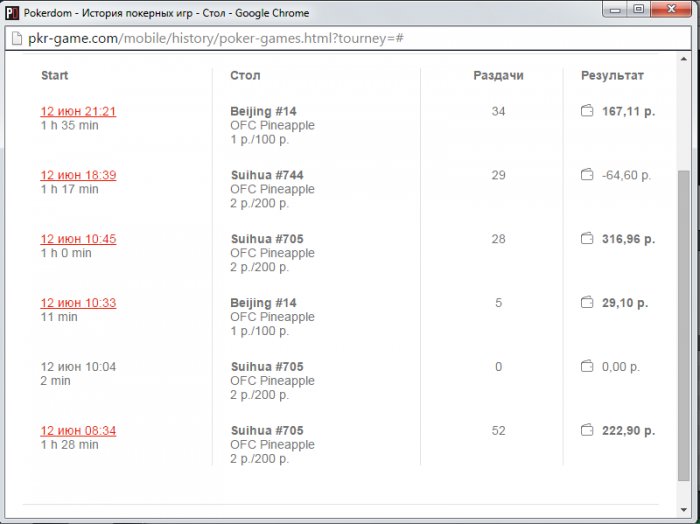Select Beijing #14 in the 10:33 row
This screenshot has width=700, height=524.
click(x=263, y=303)
